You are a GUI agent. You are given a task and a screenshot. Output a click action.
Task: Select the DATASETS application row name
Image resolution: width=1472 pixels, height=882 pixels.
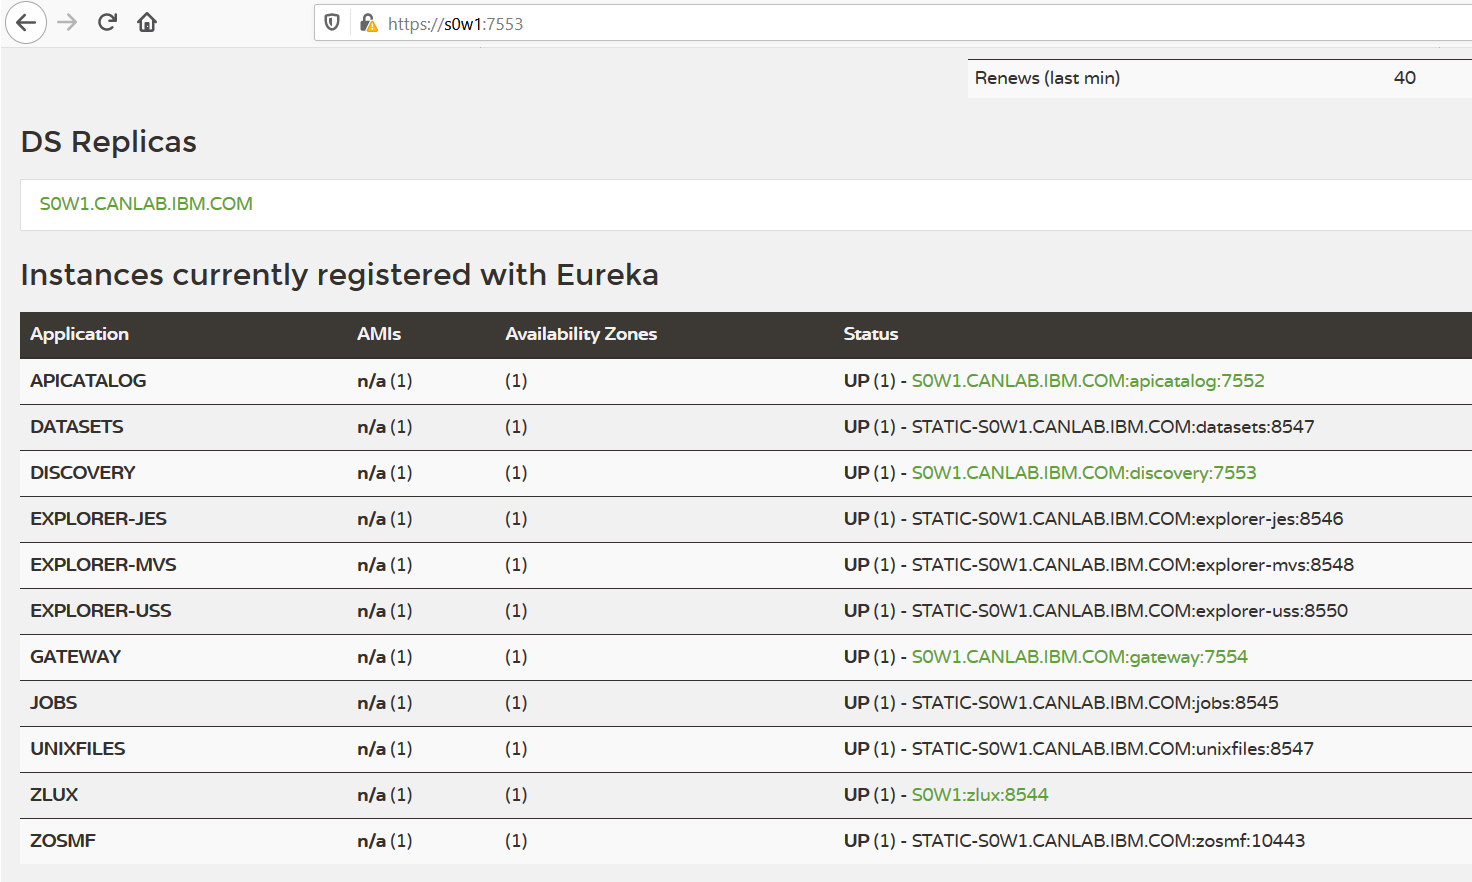(x=77, y=427)
